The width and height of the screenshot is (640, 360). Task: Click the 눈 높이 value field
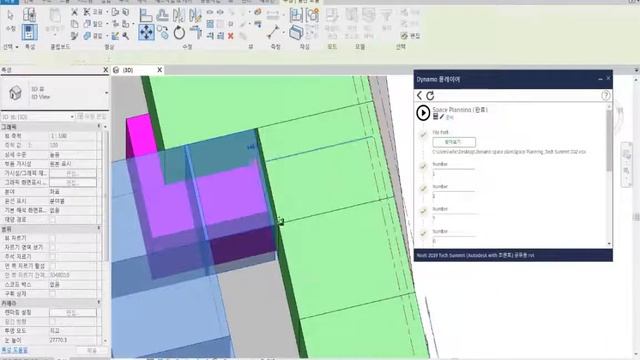pyautogui.click(x=73, y=340)
